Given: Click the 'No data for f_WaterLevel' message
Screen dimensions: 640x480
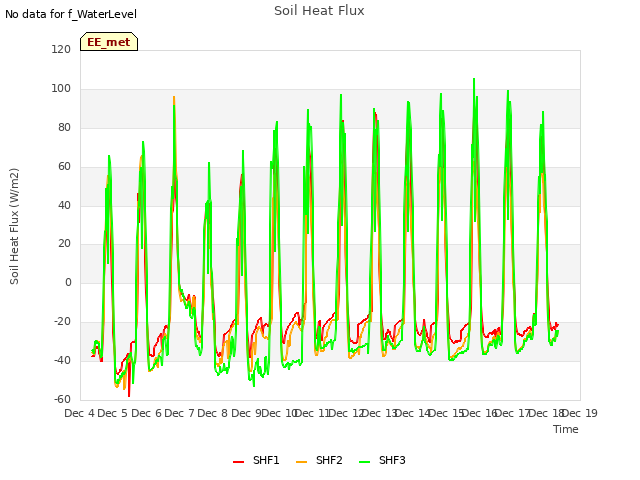Looking at the screenshot, I should (71, 14).
